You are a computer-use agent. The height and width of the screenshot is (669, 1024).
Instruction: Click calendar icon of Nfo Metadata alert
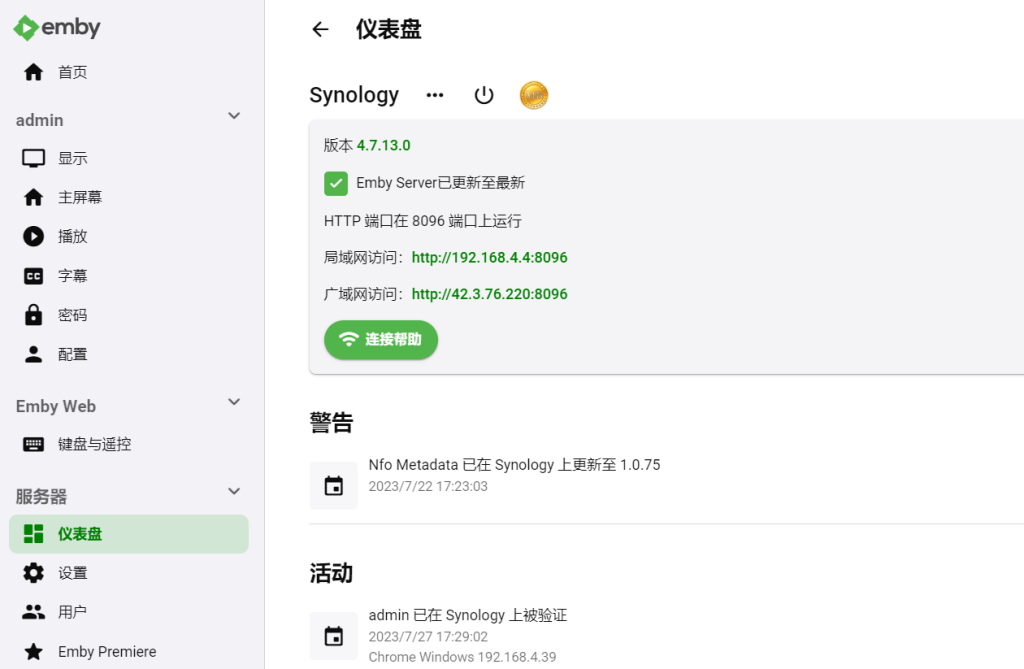pyautogui.click(x=334, y=486)
